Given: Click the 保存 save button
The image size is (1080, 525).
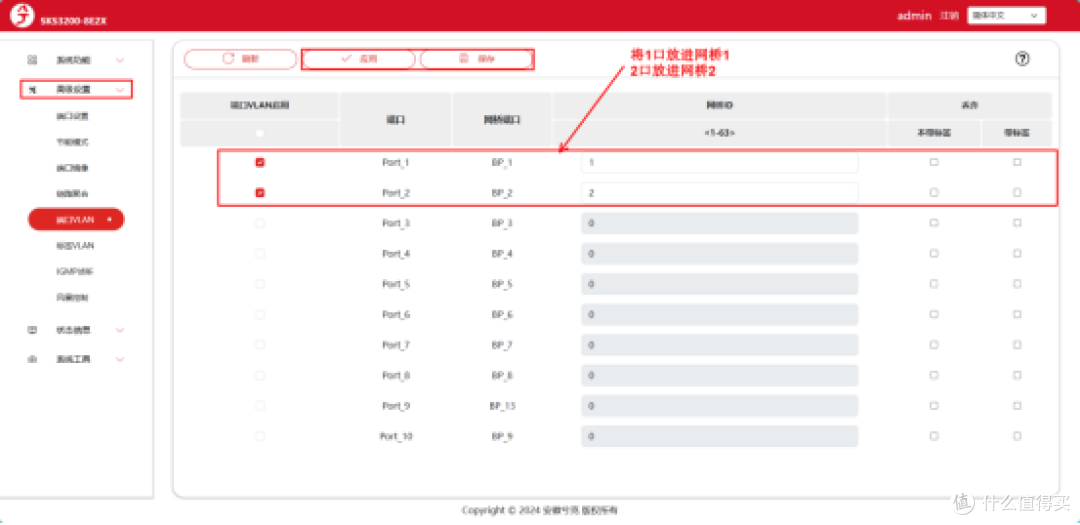Looking at the screenshot, I should pyautogui.click(x=477, y=59).
